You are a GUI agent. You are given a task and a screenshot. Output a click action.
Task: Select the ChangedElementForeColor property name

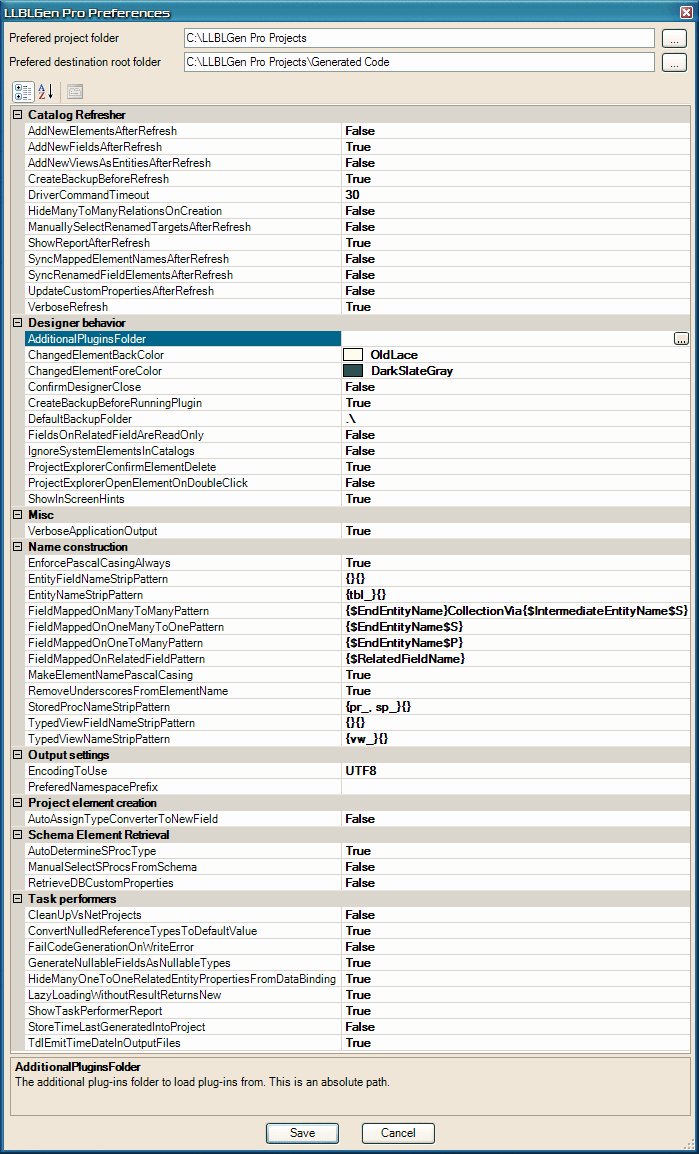tap(95, 371)
